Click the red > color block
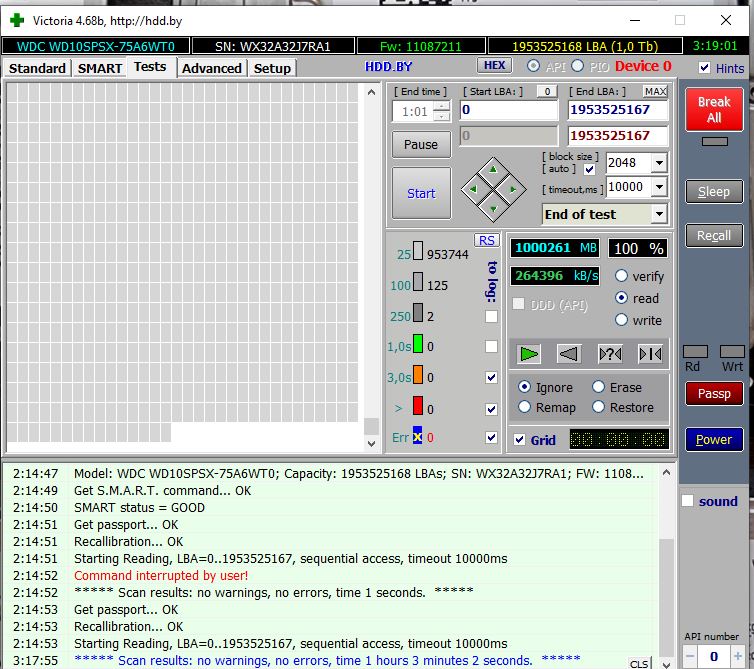 point(418,405)
